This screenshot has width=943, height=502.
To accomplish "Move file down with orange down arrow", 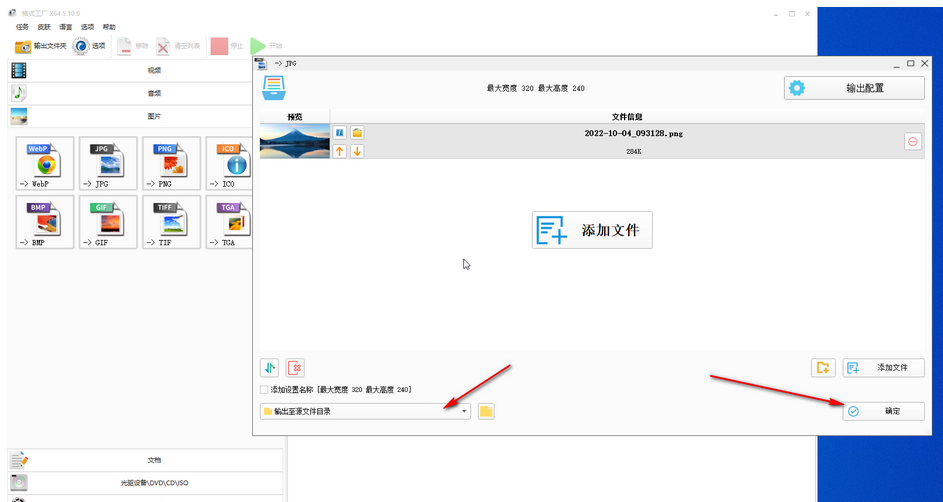I will coord(357,151).
